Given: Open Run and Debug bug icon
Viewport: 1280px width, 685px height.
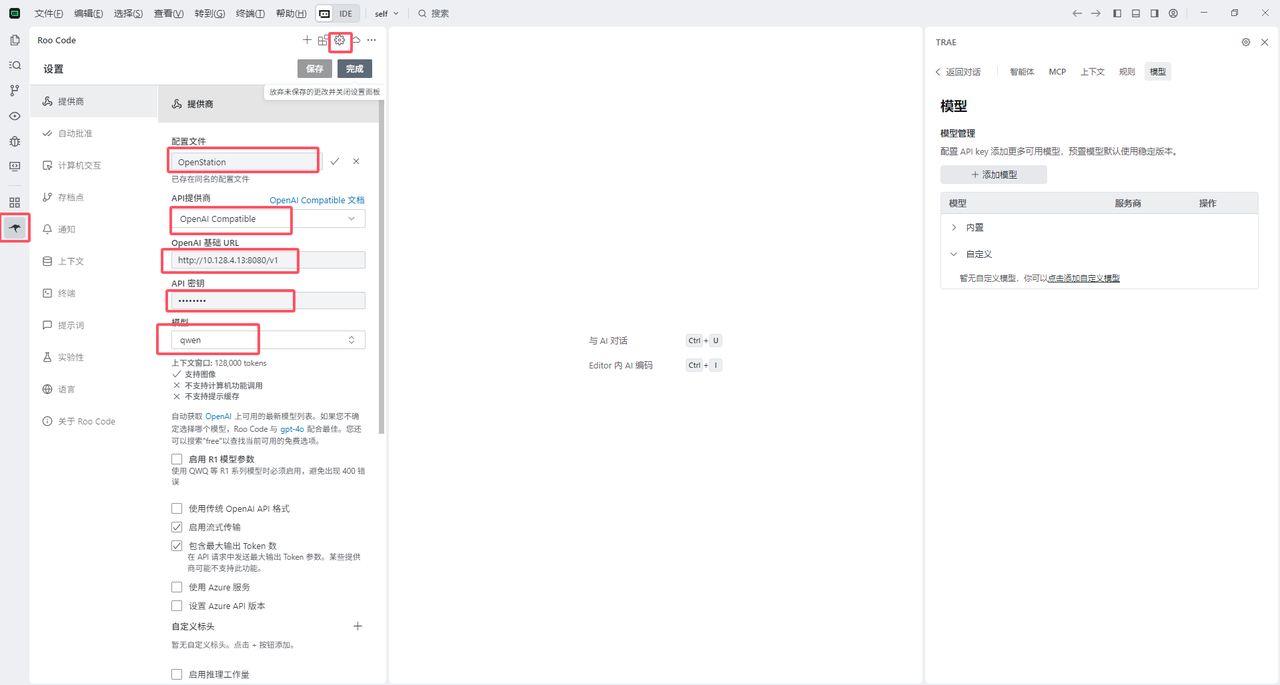Looking at the screenshot, I should point(14,142).
